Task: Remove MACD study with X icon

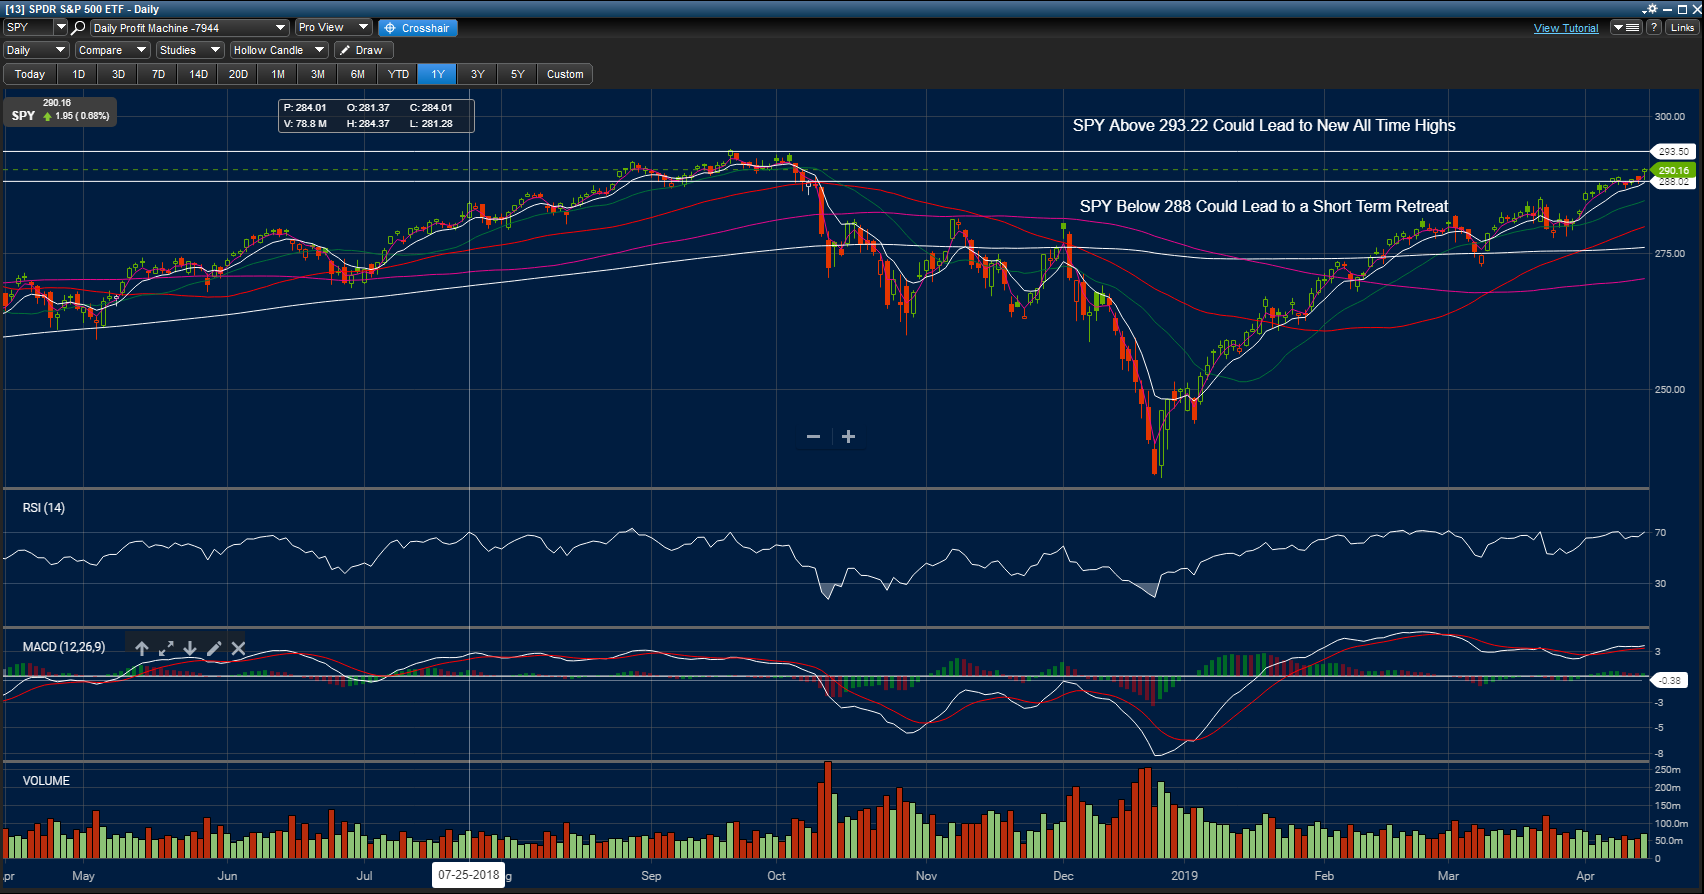Action: pos(238,648)
